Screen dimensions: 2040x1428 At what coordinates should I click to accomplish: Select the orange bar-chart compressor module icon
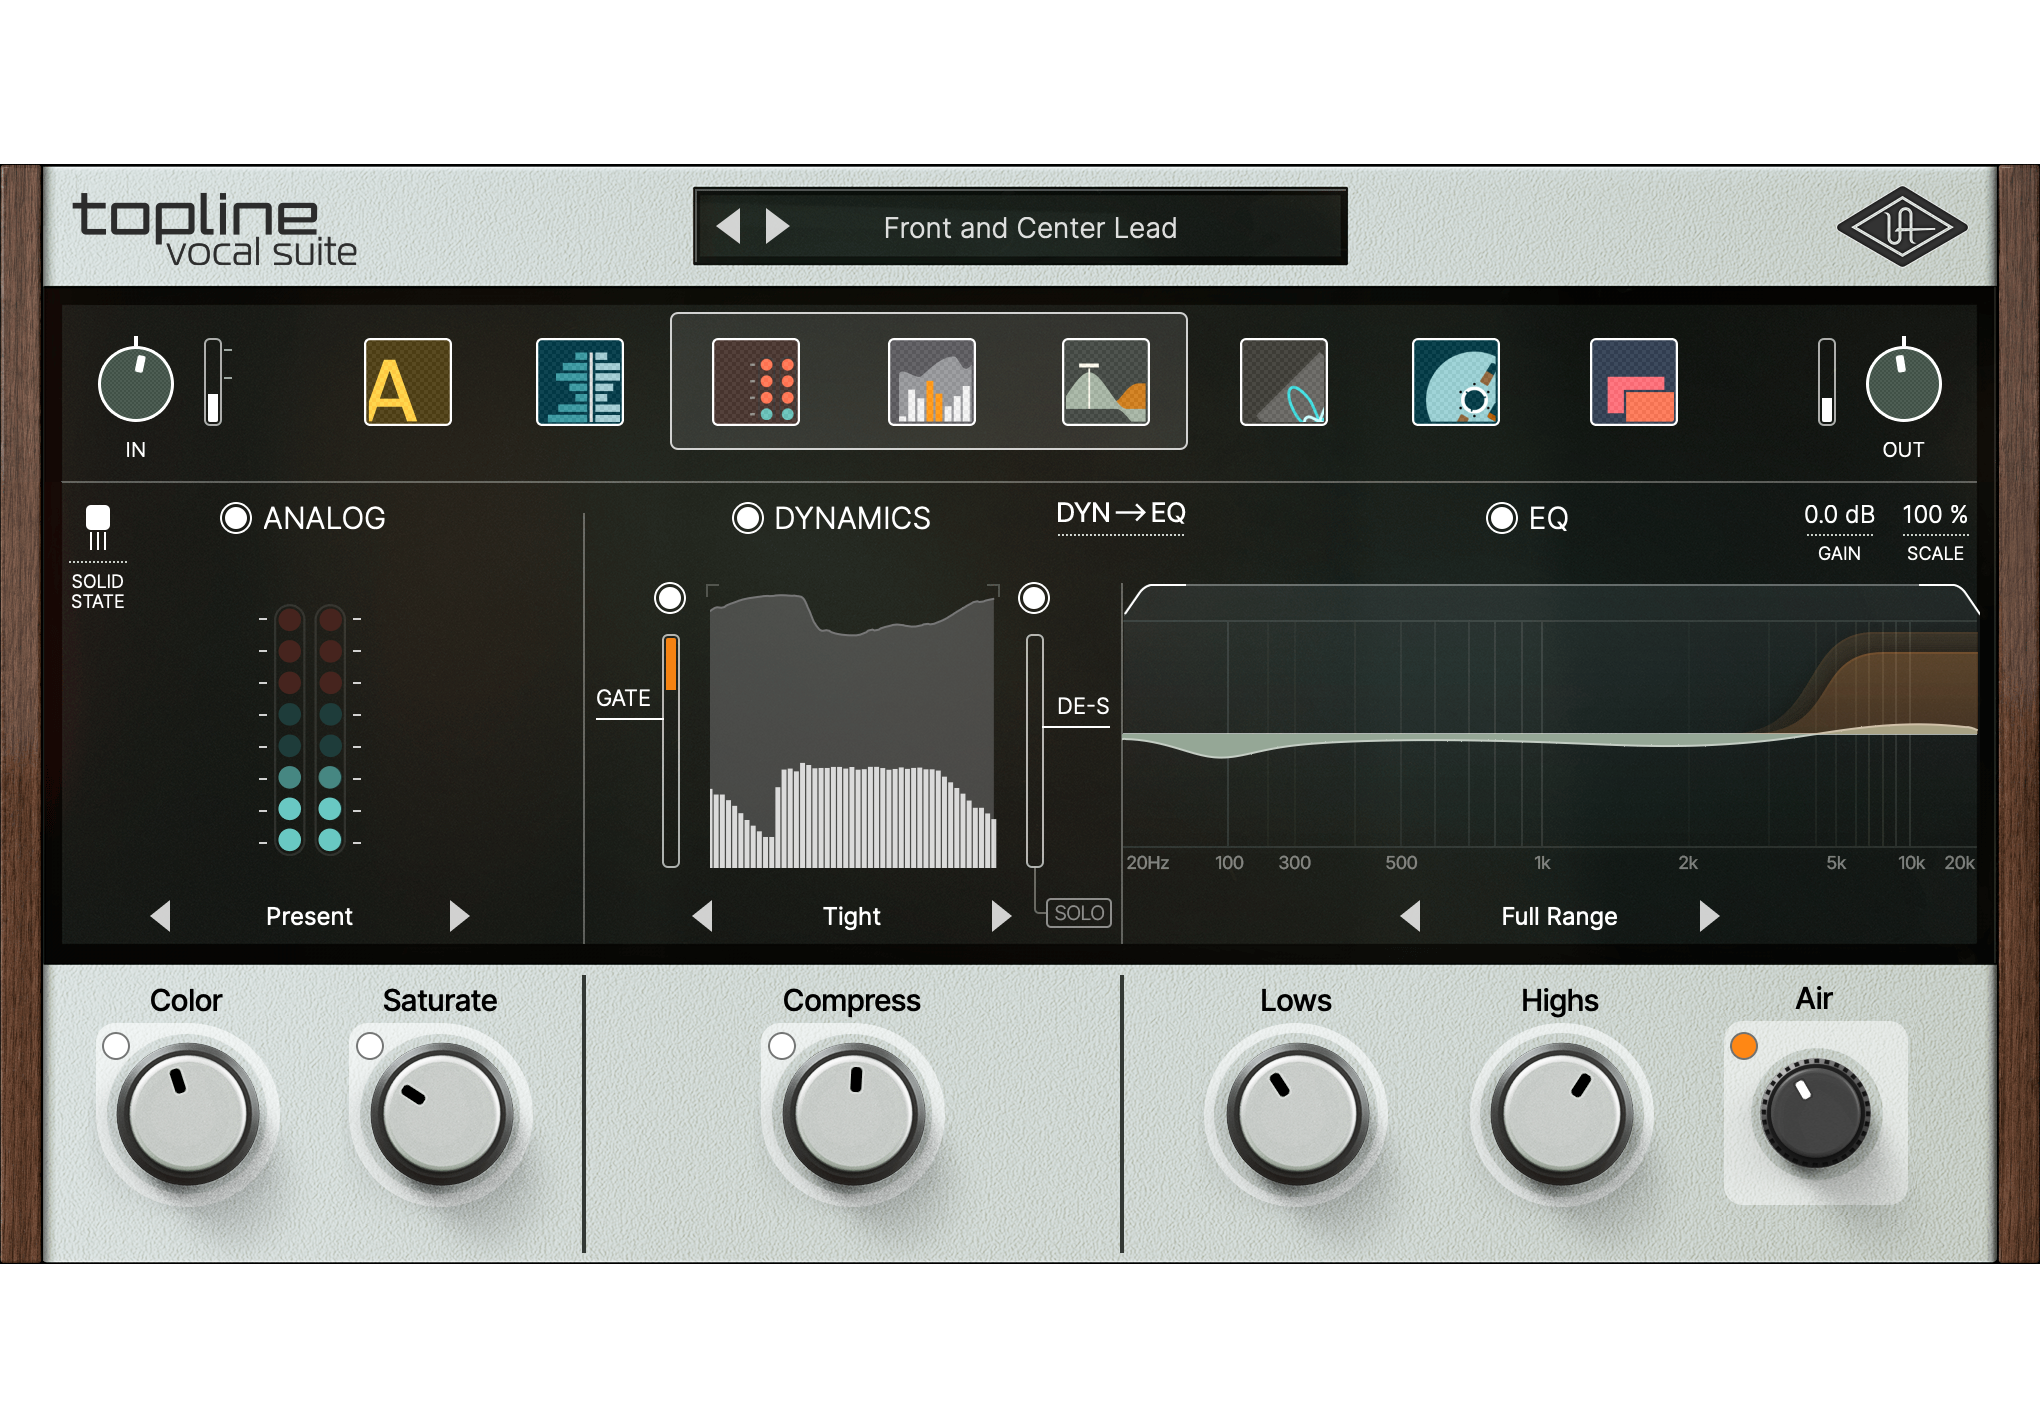pyautogui.click(x=932, y=382)
